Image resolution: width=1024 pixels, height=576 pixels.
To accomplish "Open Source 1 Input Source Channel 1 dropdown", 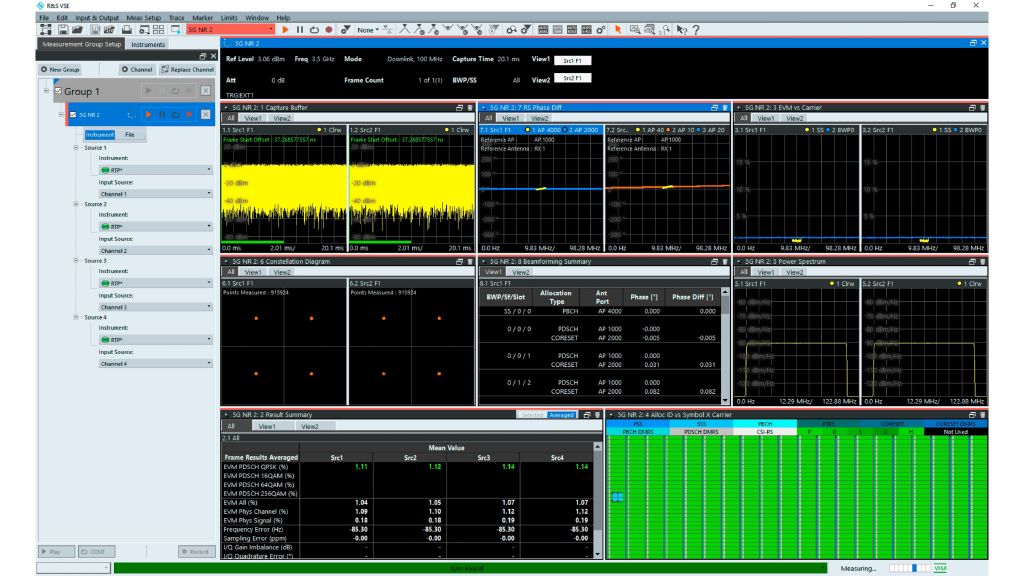I will [155, 194].
